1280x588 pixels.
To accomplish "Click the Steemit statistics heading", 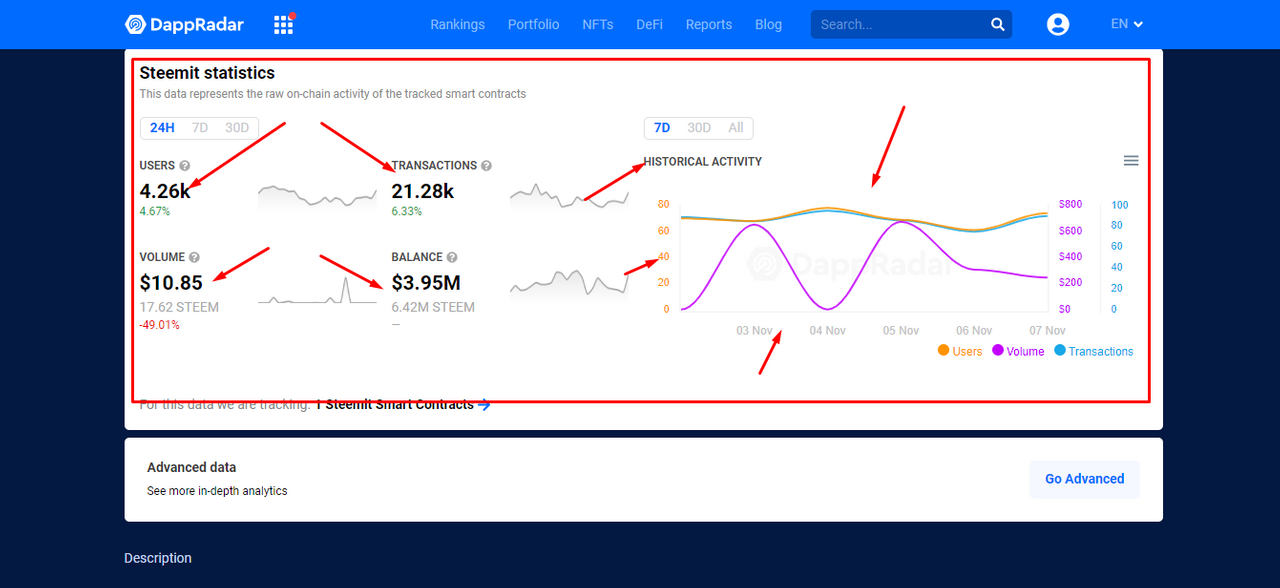I will (x=207, y=73).
